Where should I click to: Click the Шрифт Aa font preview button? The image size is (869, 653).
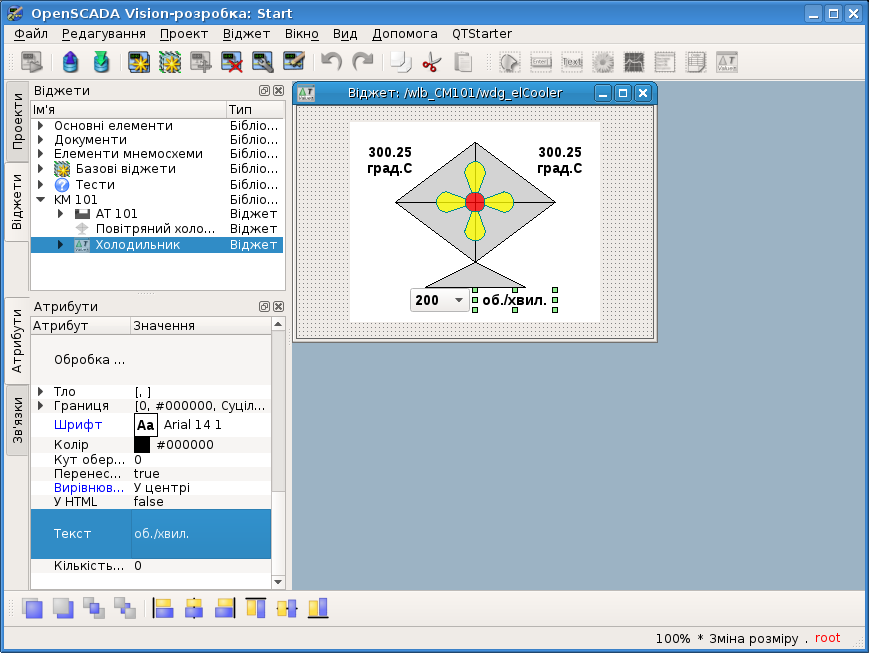146,425
